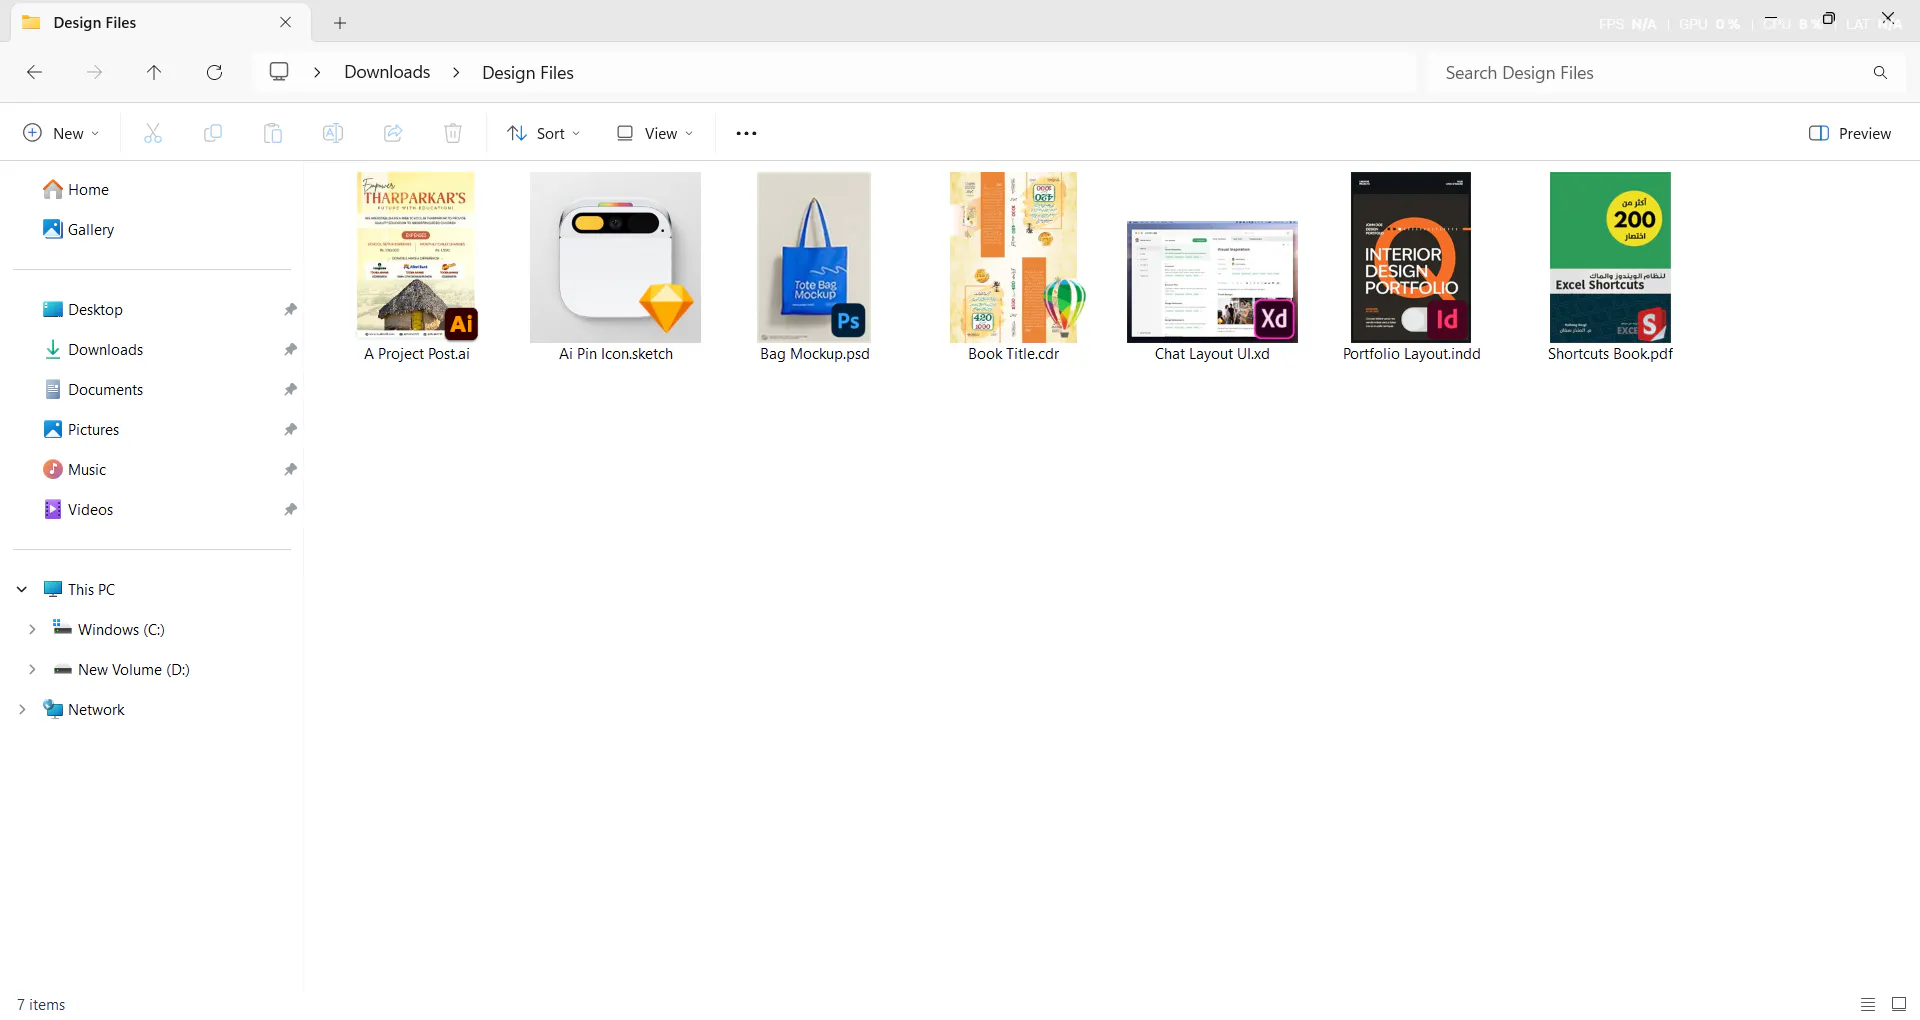Image resolution: width=1920 pixels, height=1020 pixels.
Task: Open Gallery in the sidebar
Action: [x=79, y=229]
